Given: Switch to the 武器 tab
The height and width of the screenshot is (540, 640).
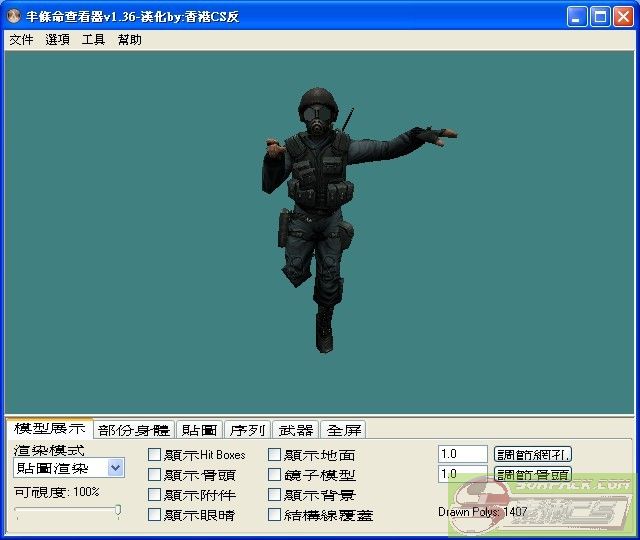Looking at the screenshot, I should coord(295,430).
